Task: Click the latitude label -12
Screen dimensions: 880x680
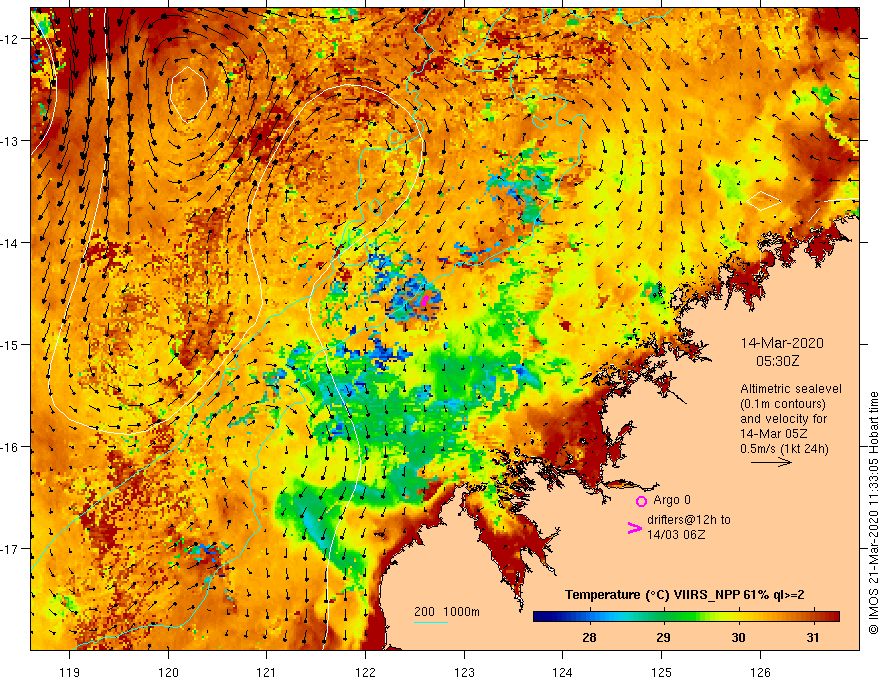Action: (11, 39)
